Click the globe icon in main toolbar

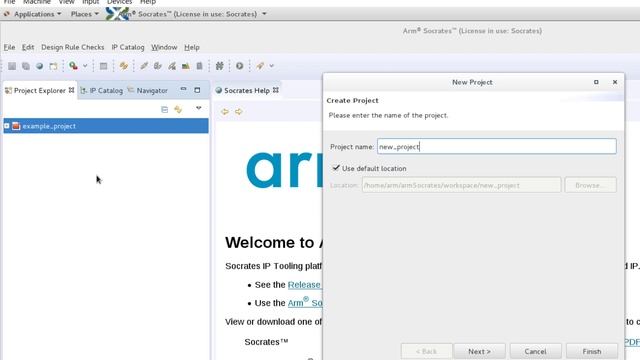[x=40, y=66]
